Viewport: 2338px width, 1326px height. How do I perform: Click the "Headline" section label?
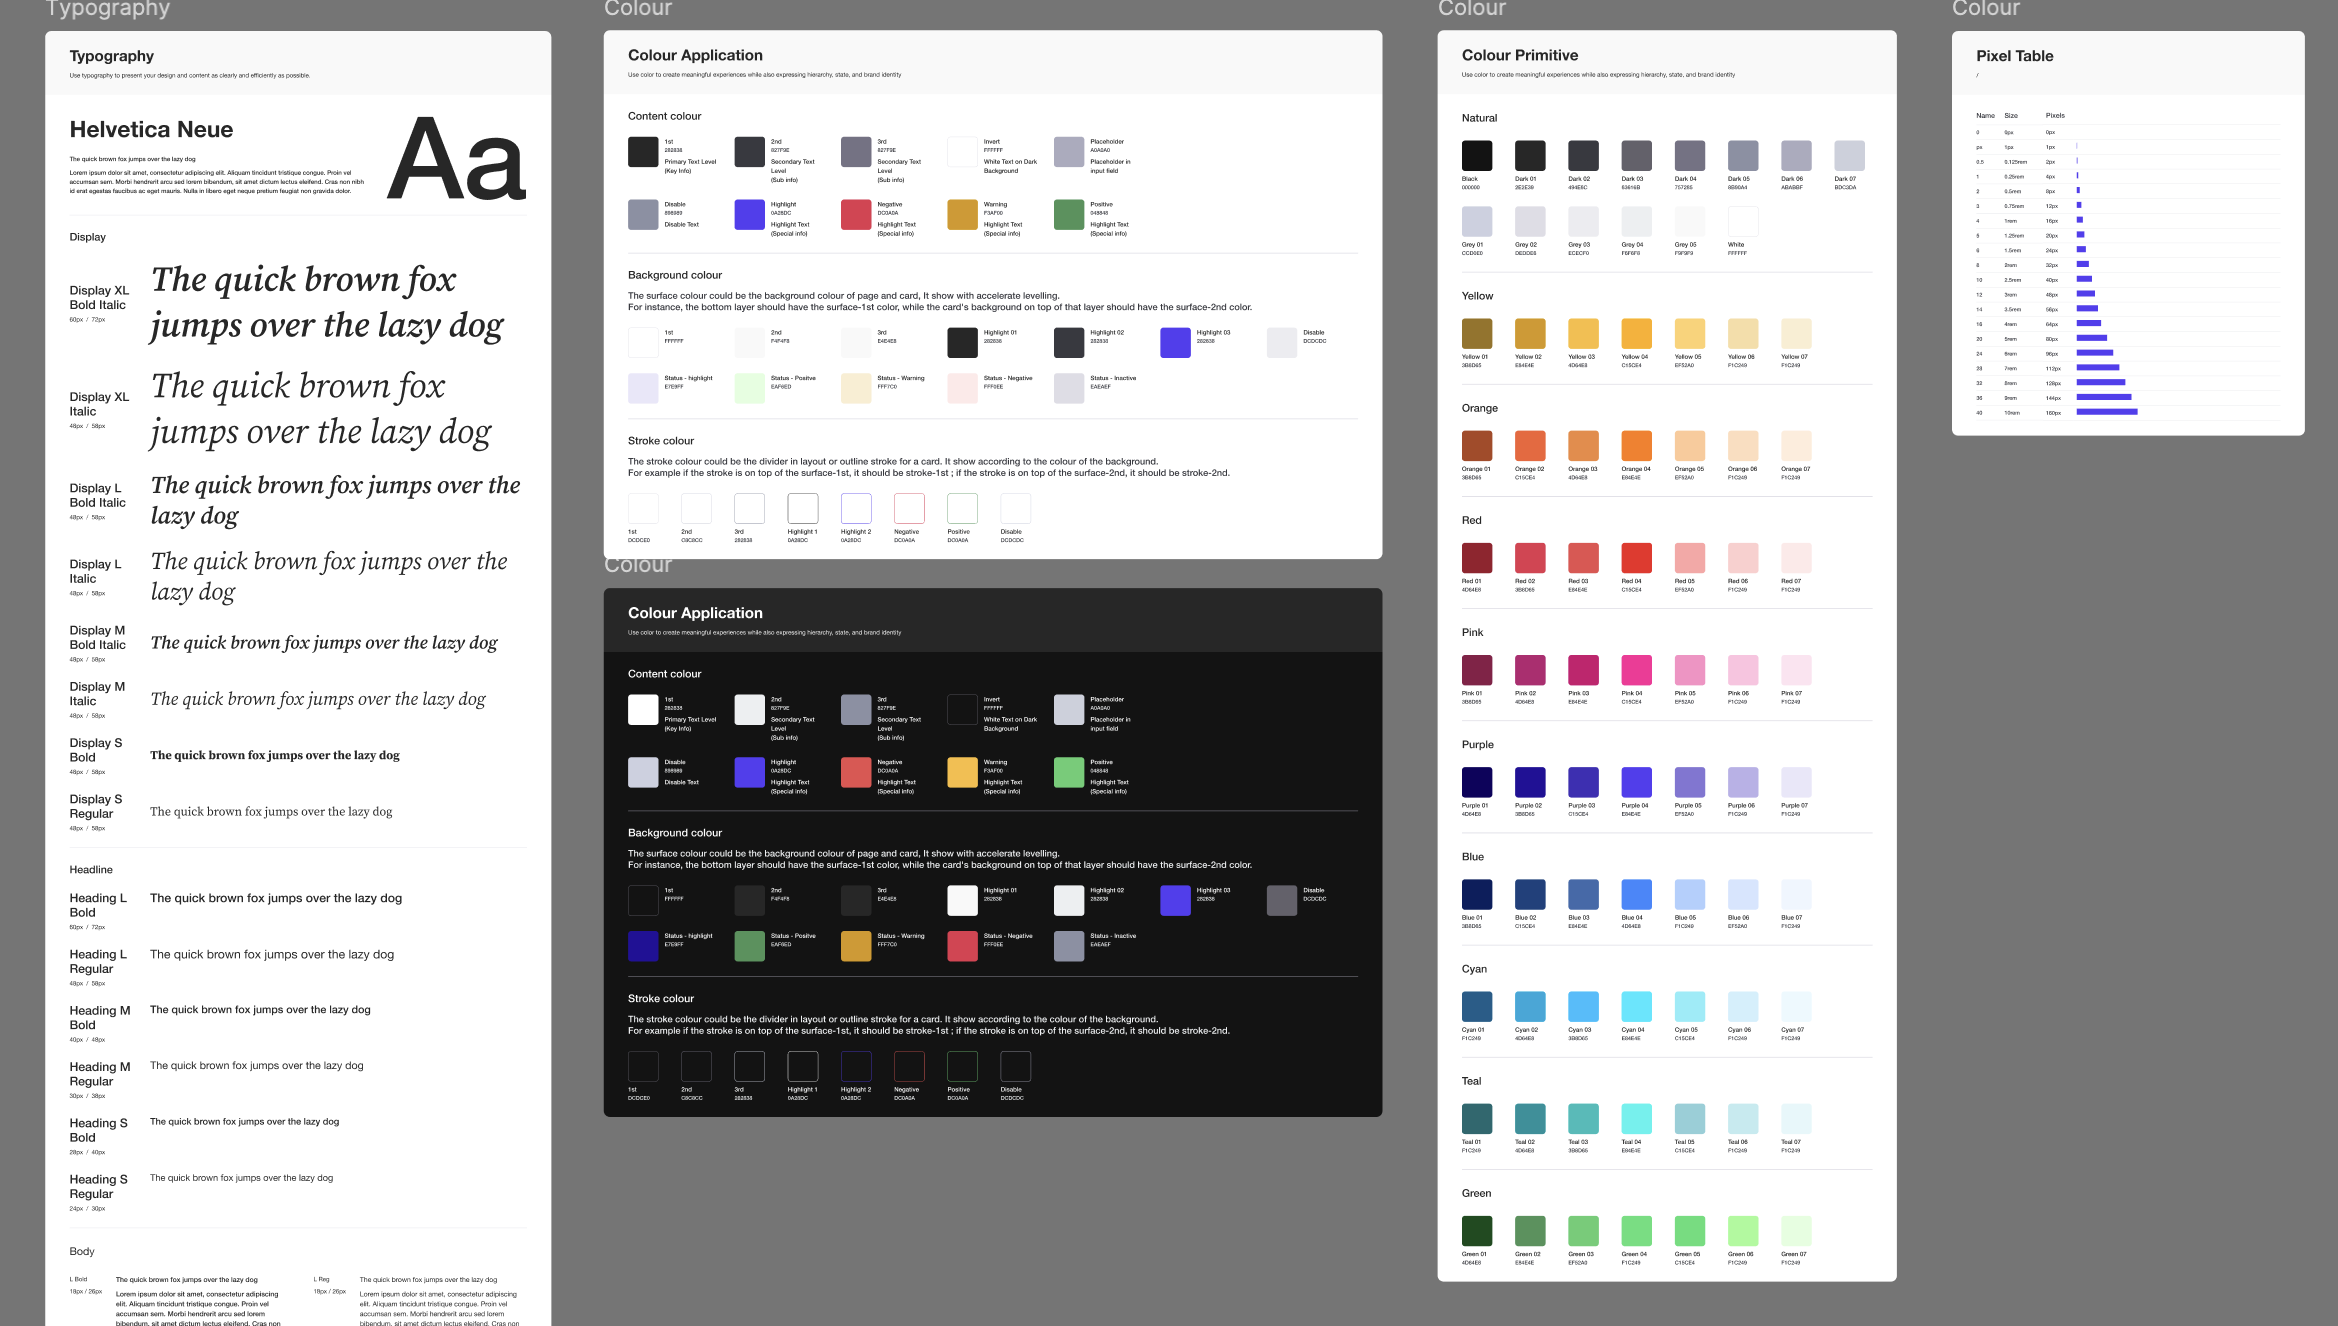click(x=91, y=870)
